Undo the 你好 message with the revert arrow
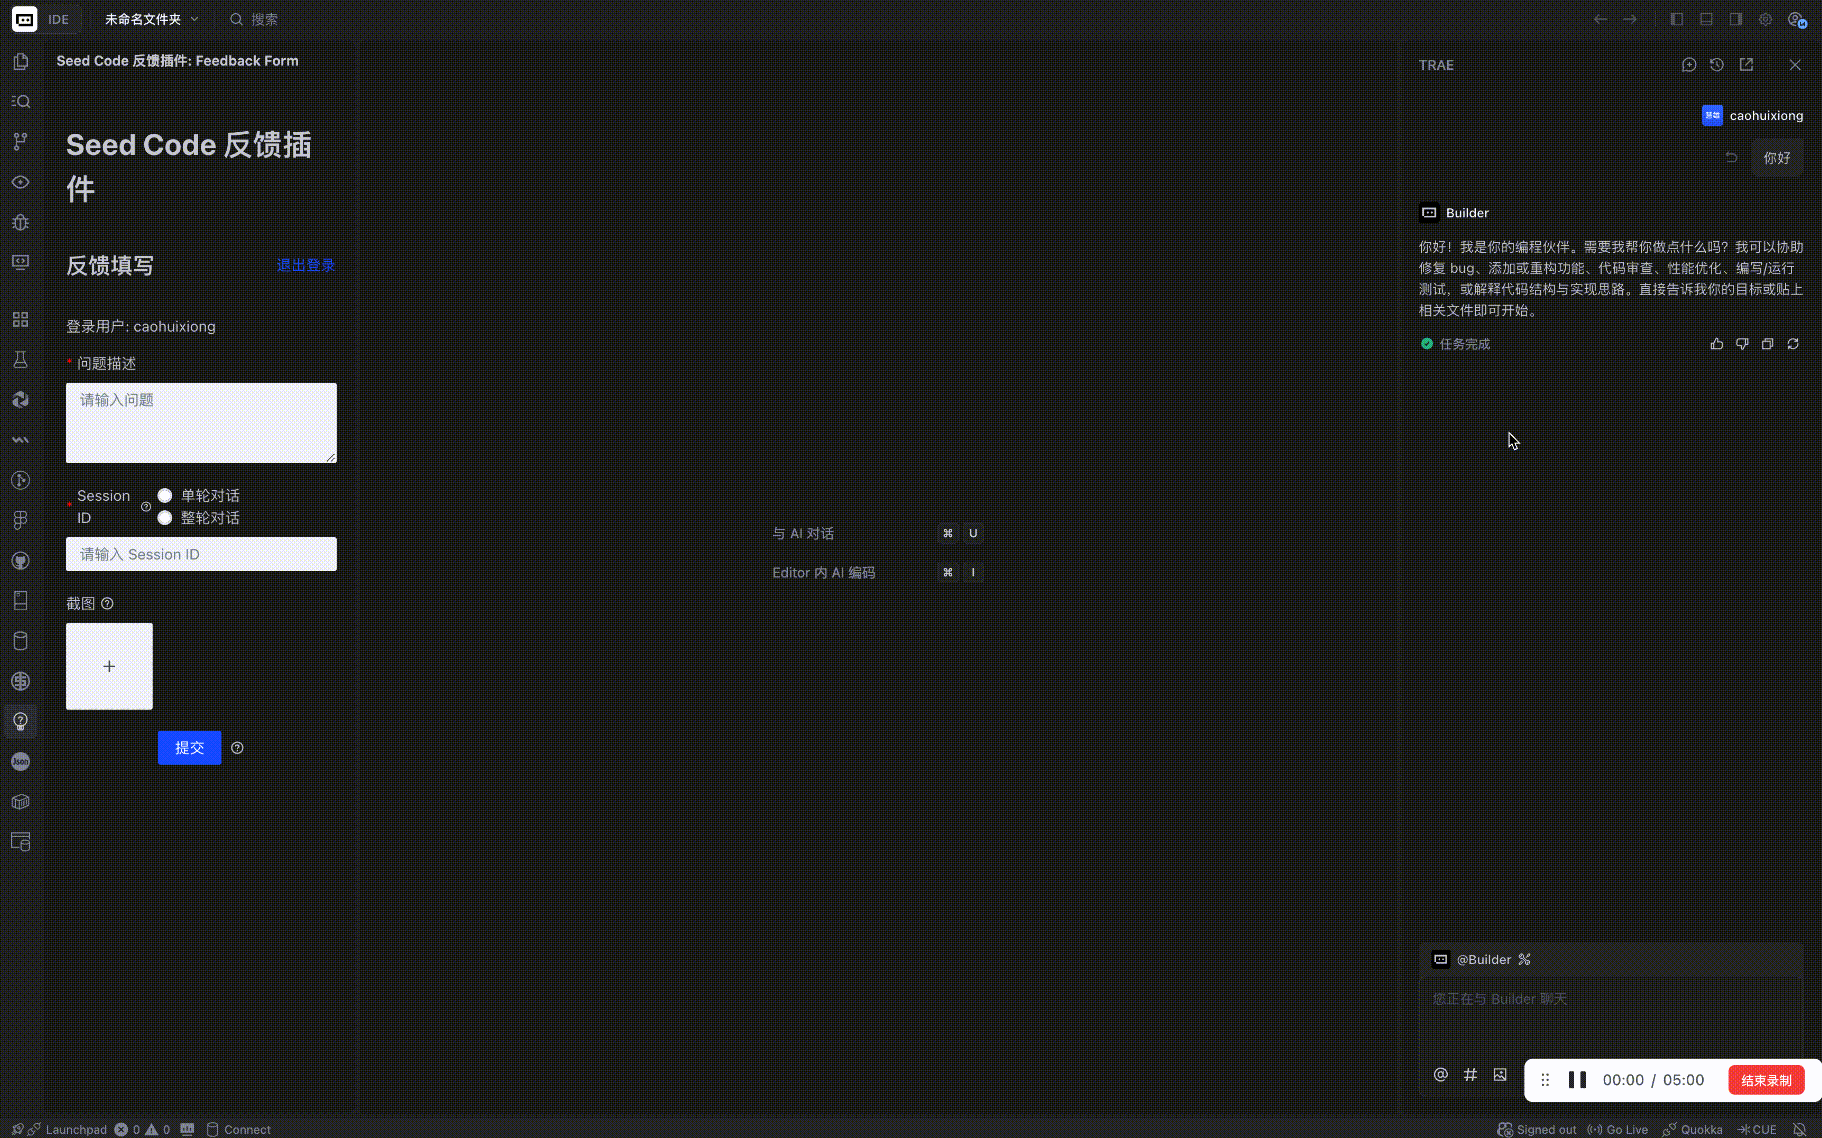Viewport: 1822px width, 1138px height. pos(1731,158)
